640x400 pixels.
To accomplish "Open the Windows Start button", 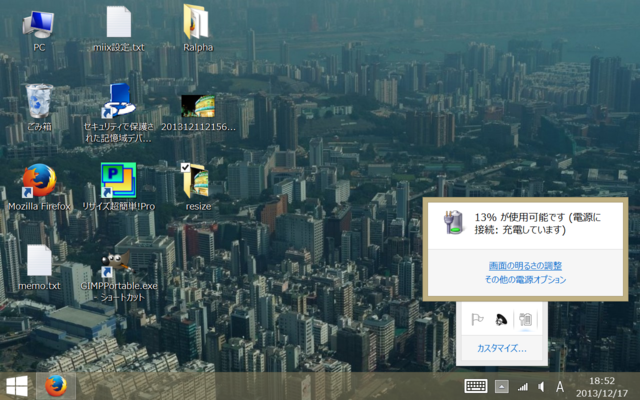I will [17, 386].
